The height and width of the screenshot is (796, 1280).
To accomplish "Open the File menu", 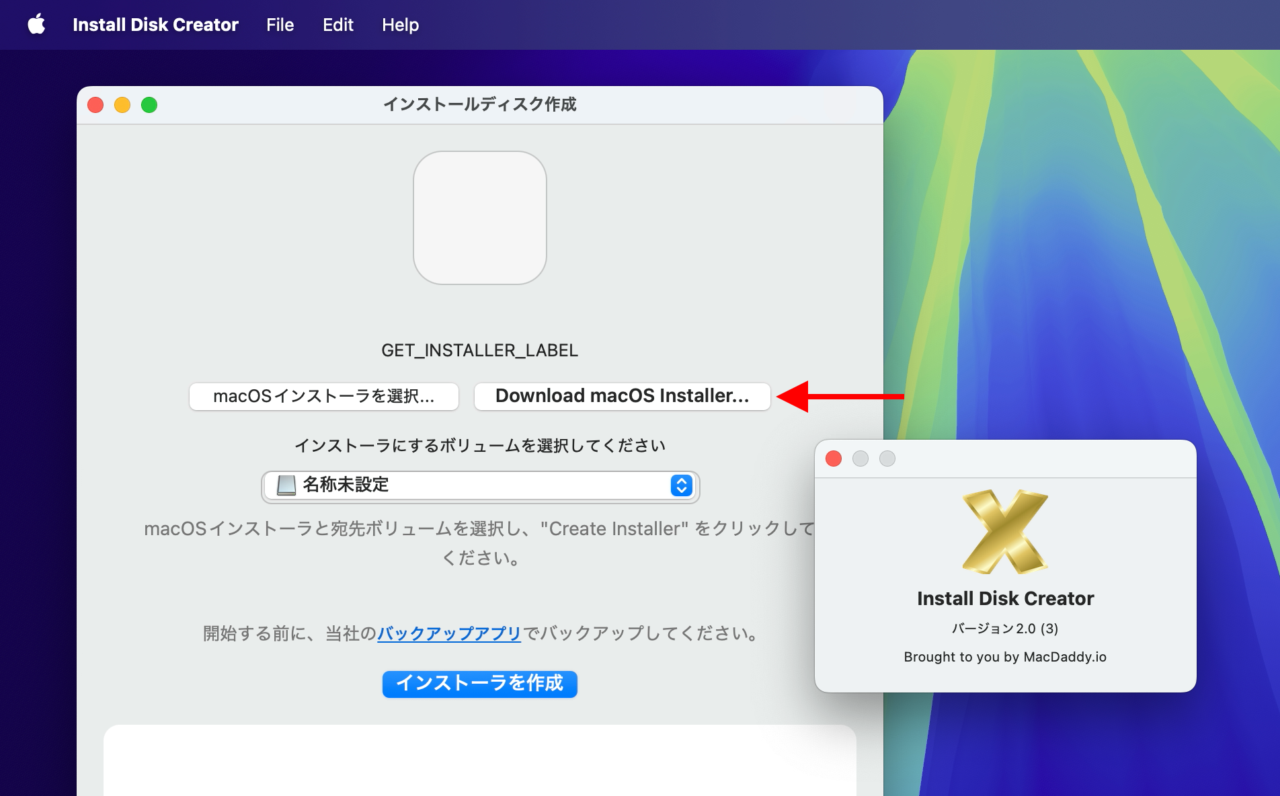I will tap(279, 24).
